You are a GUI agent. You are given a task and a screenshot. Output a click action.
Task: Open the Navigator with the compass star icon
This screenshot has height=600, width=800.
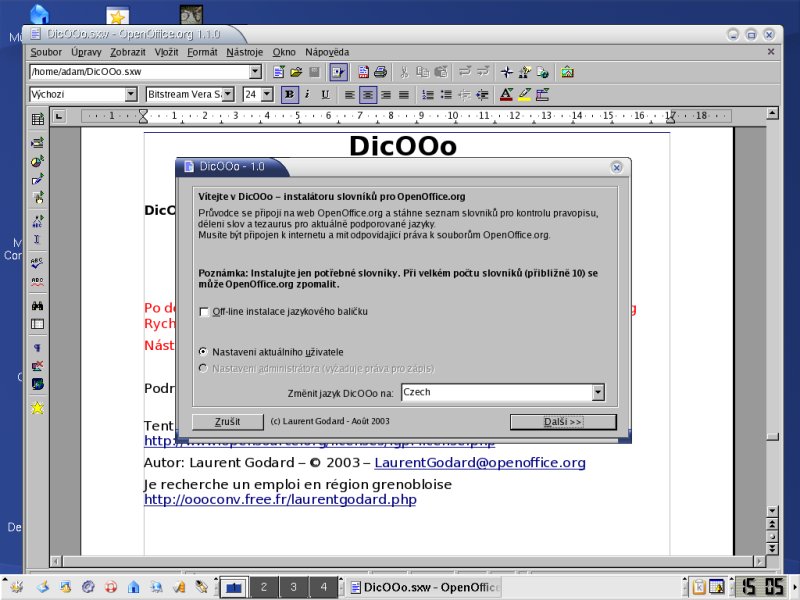[507, 72]
